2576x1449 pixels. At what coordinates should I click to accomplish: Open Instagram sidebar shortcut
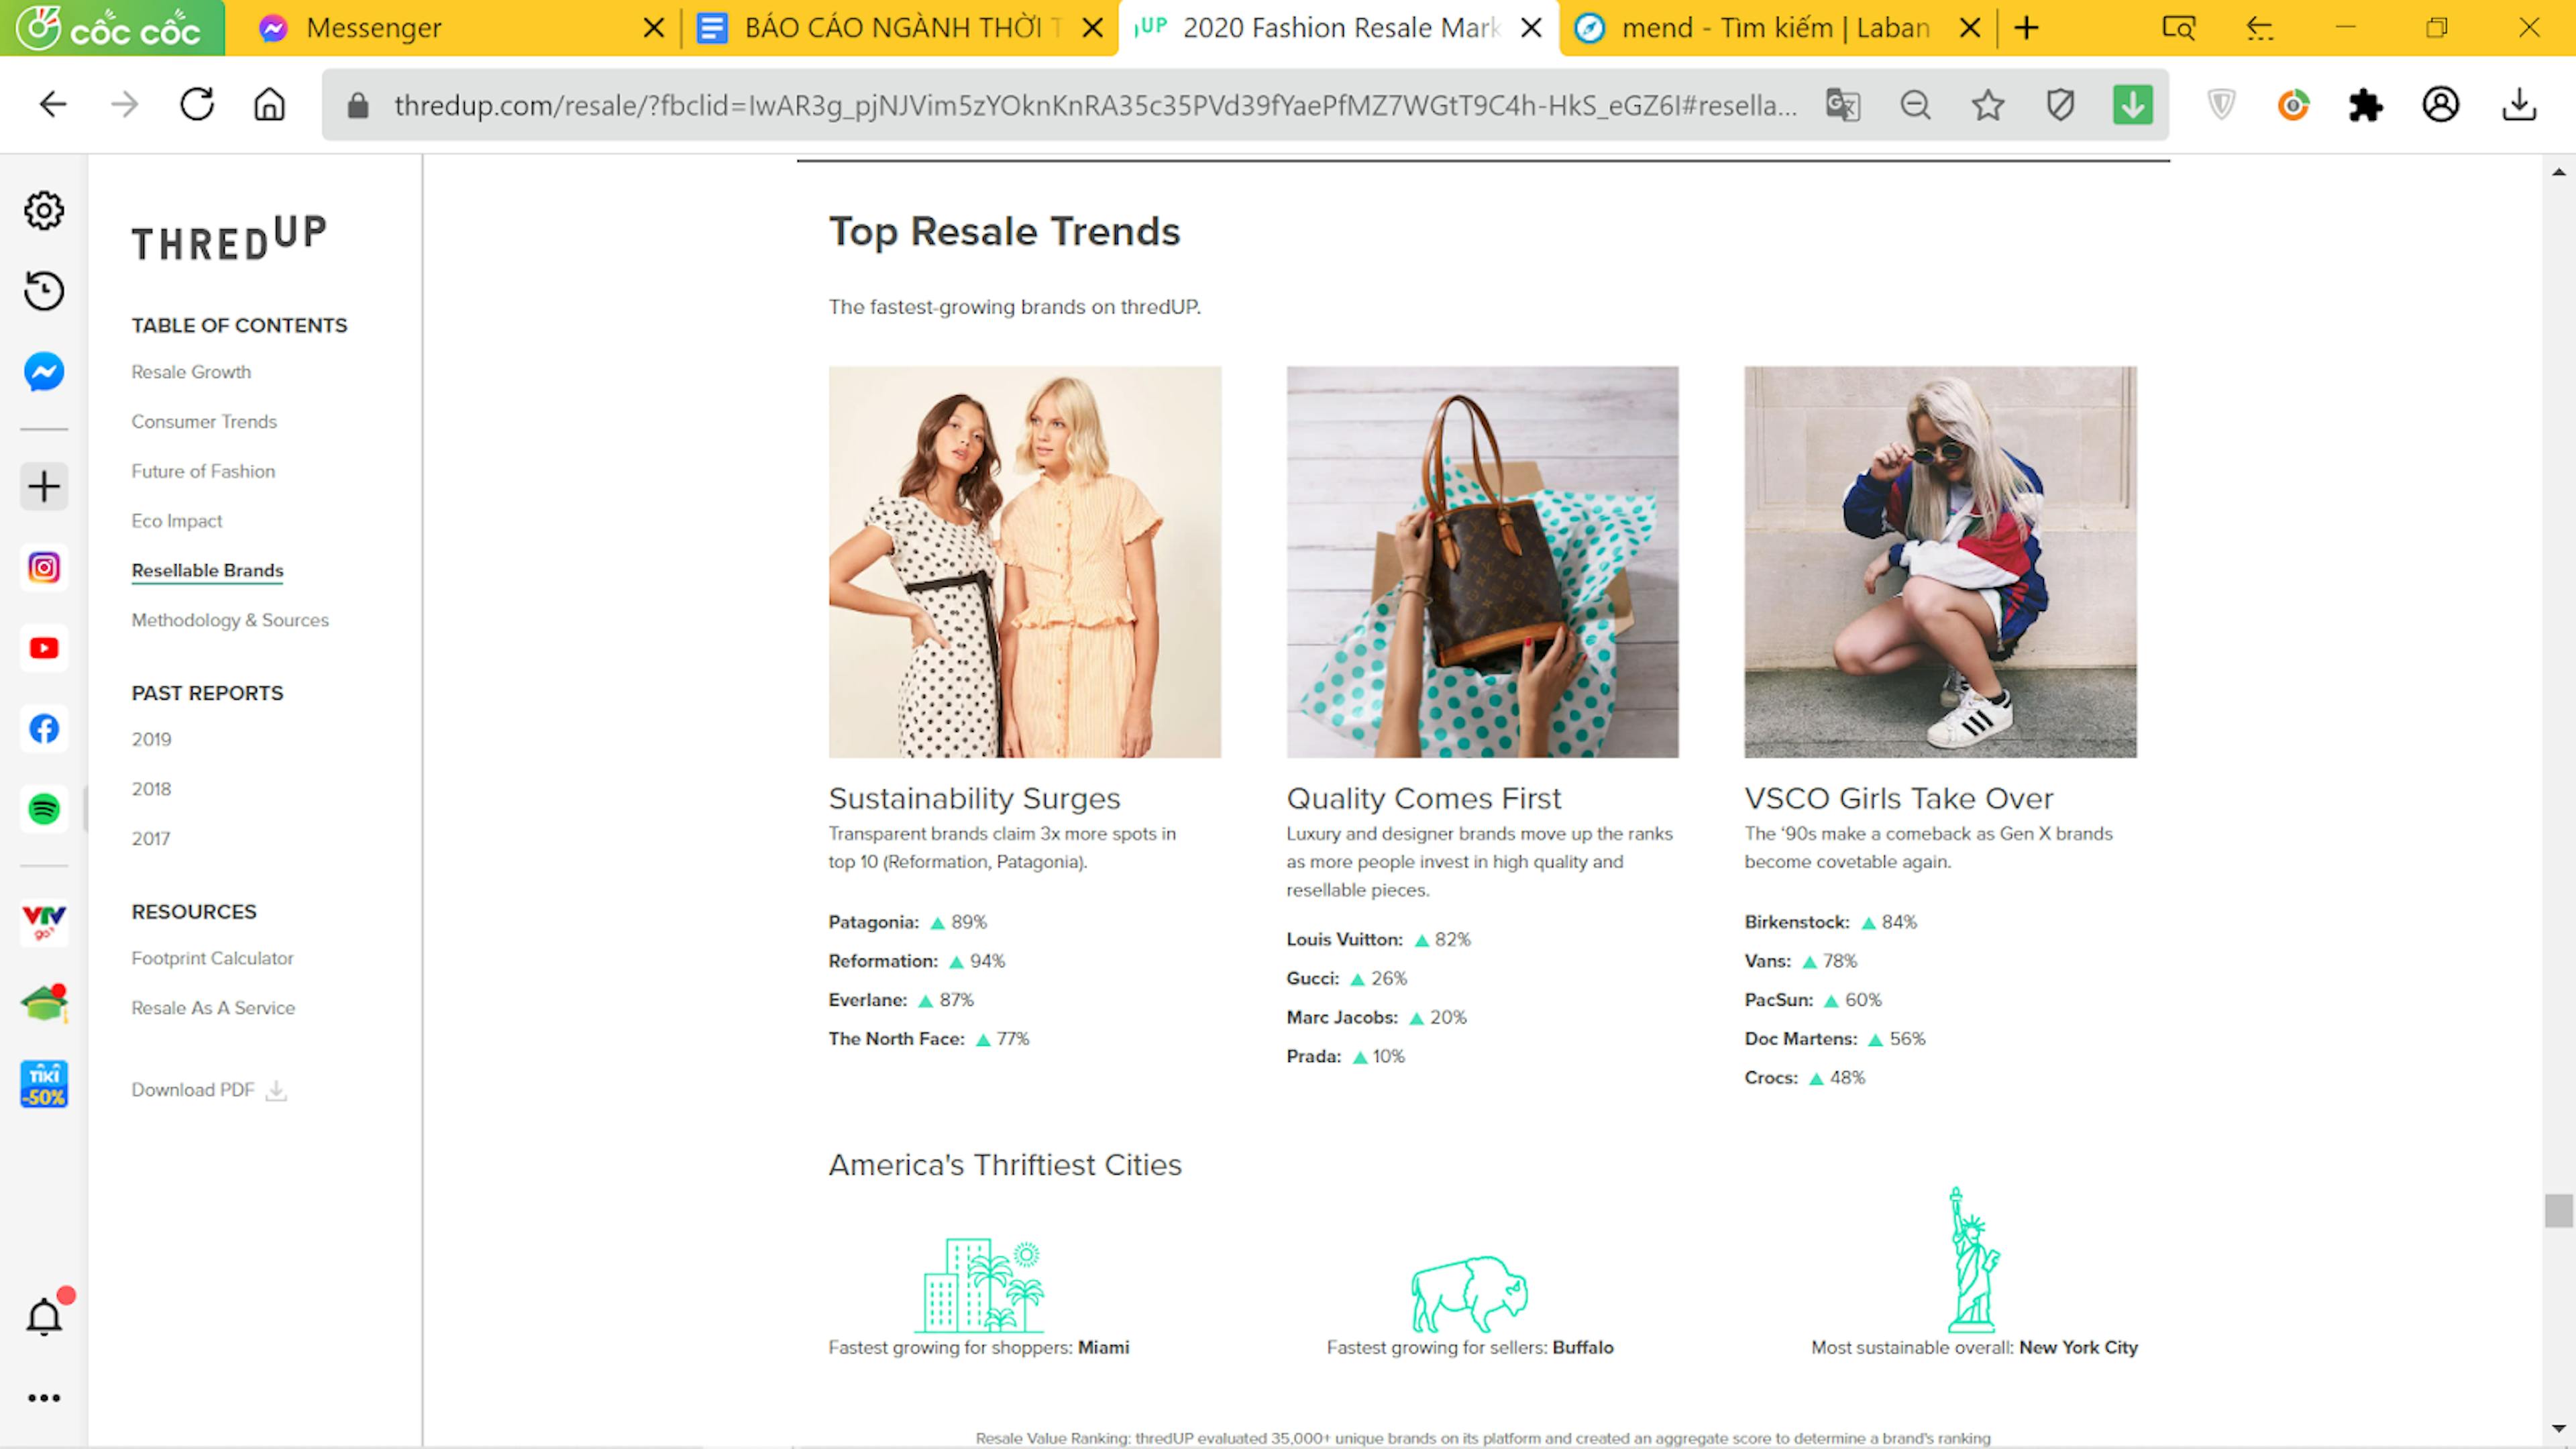point(44,568)
